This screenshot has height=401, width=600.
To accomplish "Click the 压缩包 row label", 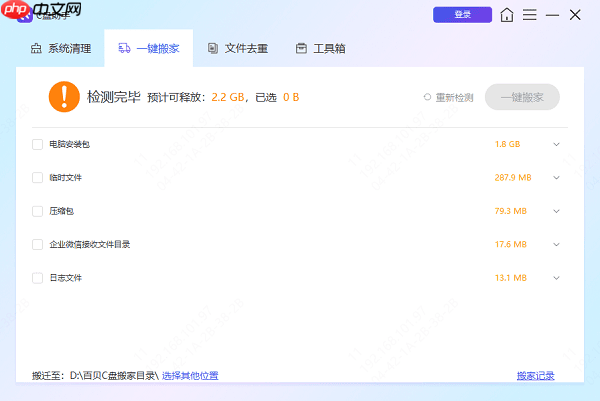I will click(x=61, y=211).
